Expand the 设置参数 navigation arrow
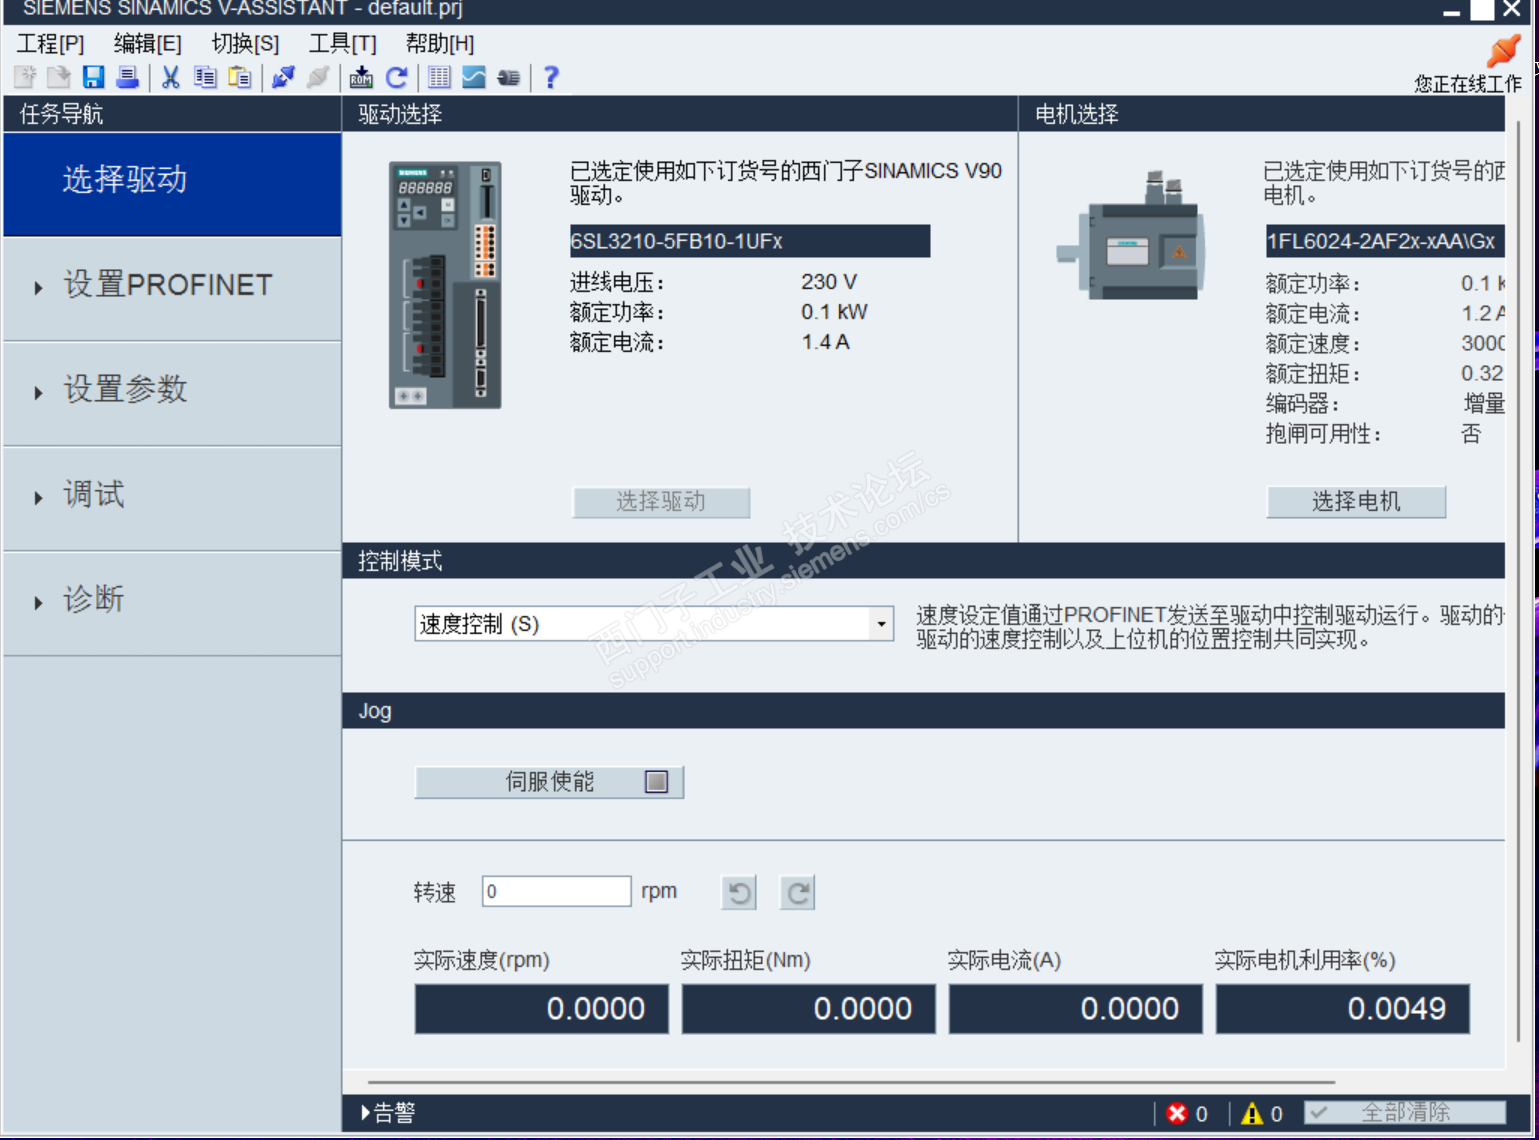1539x1140 pixels. pyautogui.click(x=38, y=393)
